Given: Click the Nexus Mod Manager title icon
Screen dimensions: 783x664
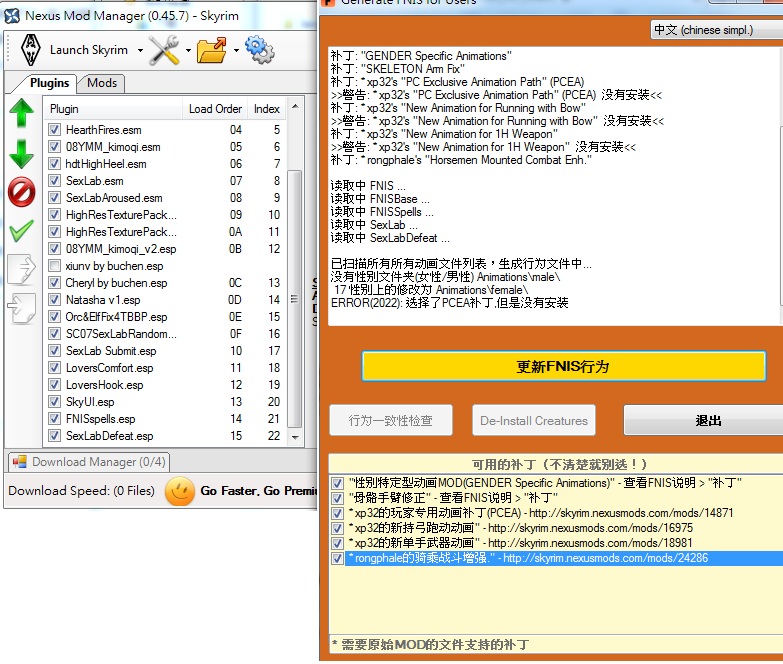Looking at the screenshot, I should click(x=12, y=16).
